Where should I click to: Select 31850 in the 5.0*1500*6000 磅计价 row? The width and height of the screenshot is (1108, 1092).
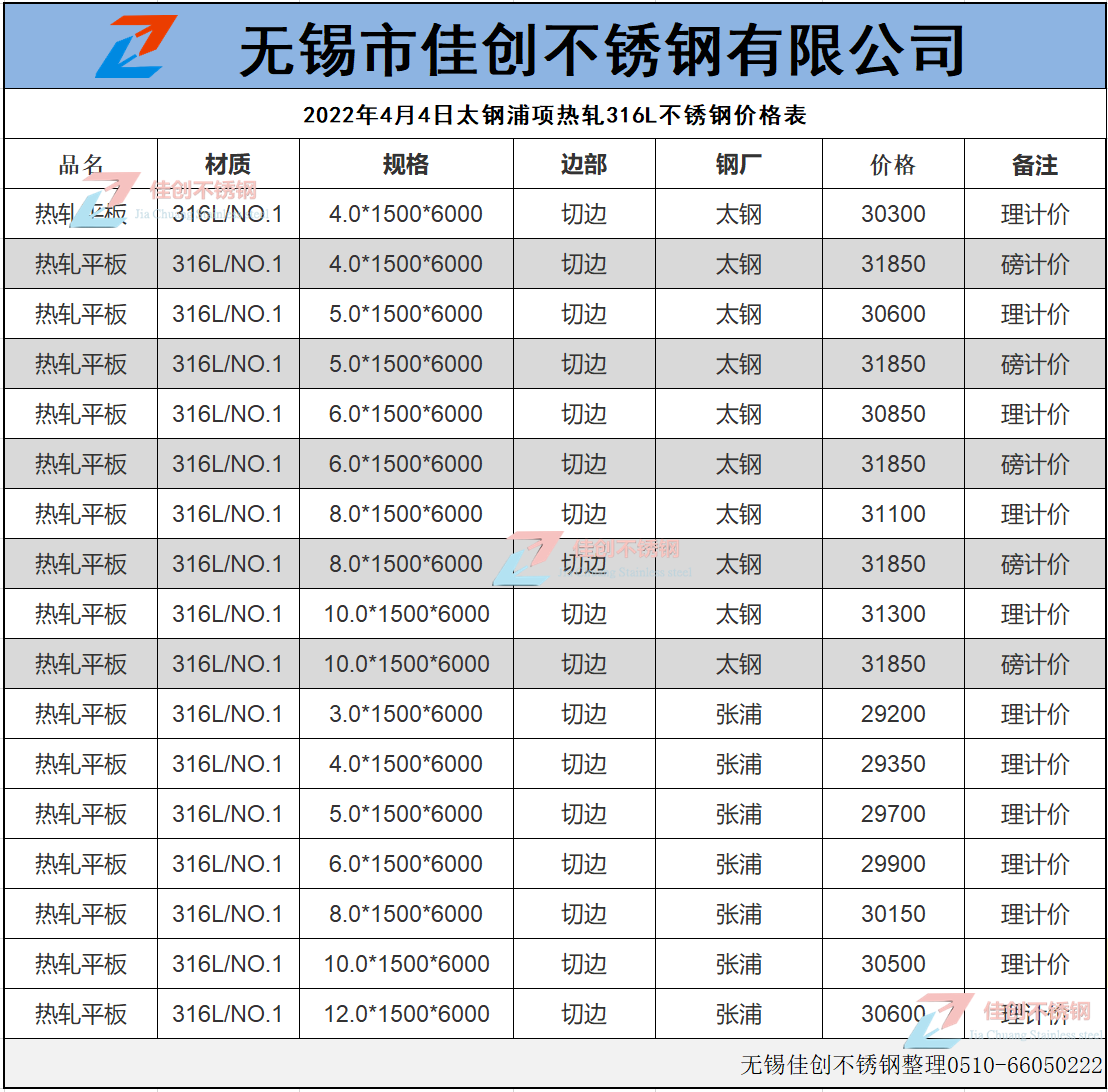click(x=893, y=363)
